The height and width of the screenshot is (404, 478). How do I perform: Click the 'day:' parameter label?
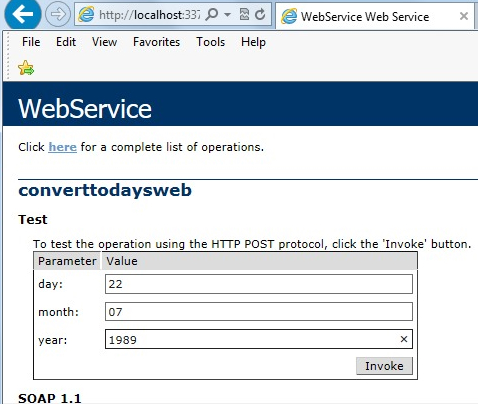point(50,284)
